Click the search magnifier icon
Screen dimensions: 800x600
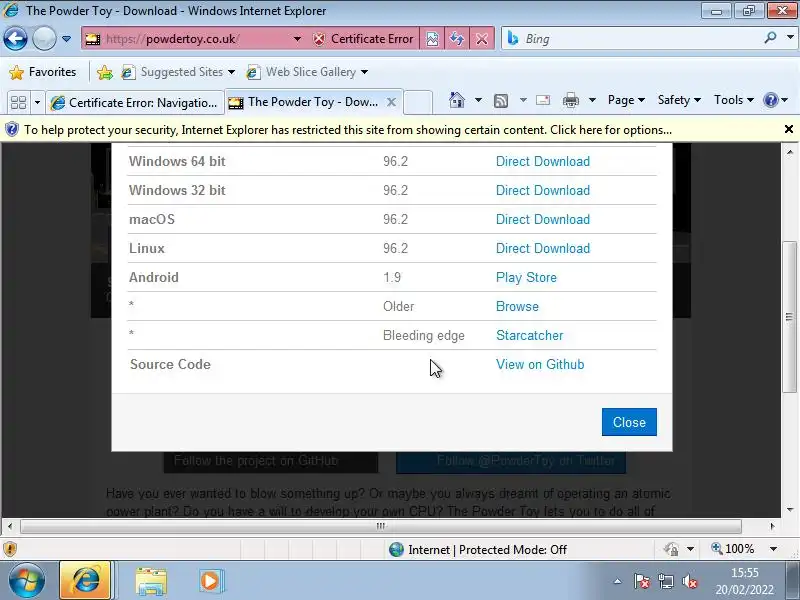[770, 37]
